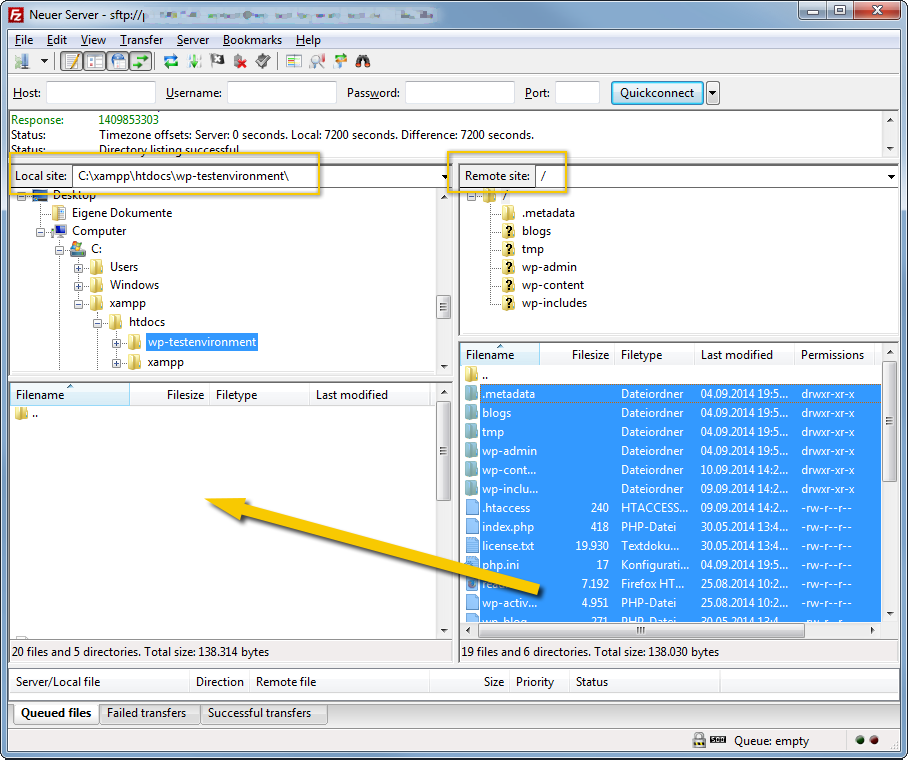Click local directory tree vertical scrollbar thumb
The image size is (908, 760).
[x=443, y=306]
